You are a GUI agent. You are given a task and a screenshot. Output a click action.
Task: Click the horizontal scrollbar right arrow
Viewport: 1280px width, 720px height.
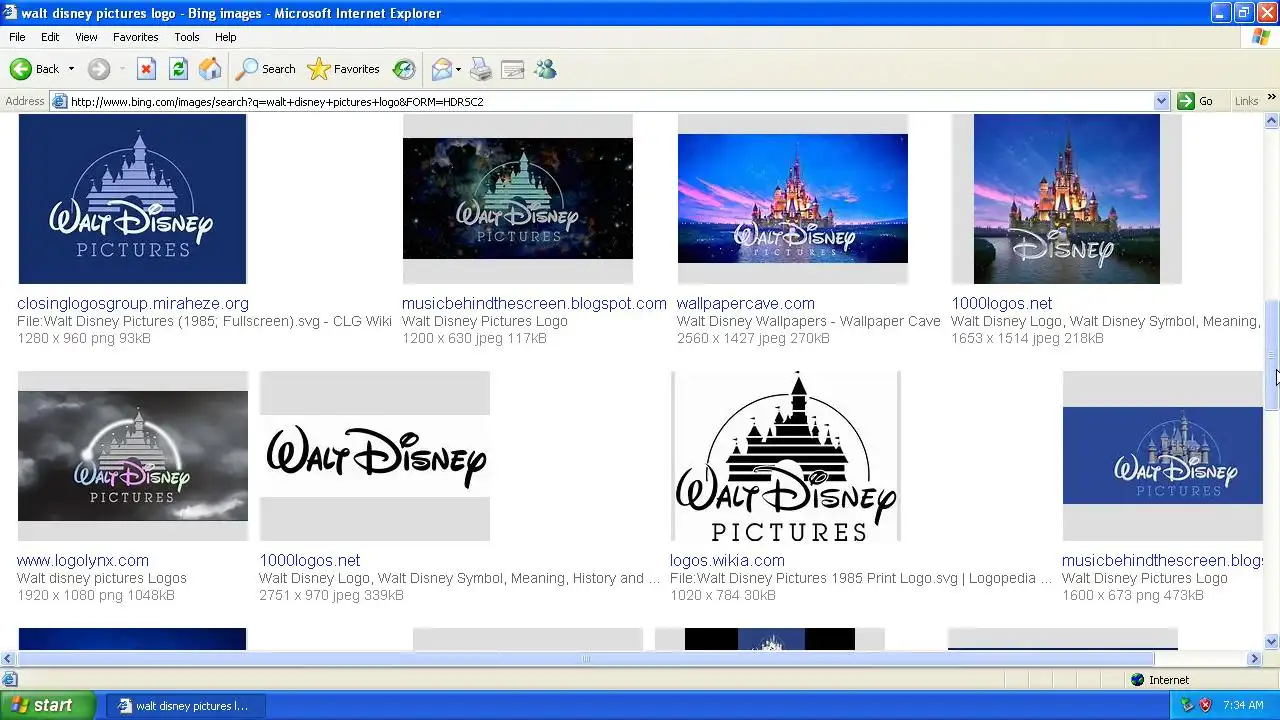[x=1255, y=658]
